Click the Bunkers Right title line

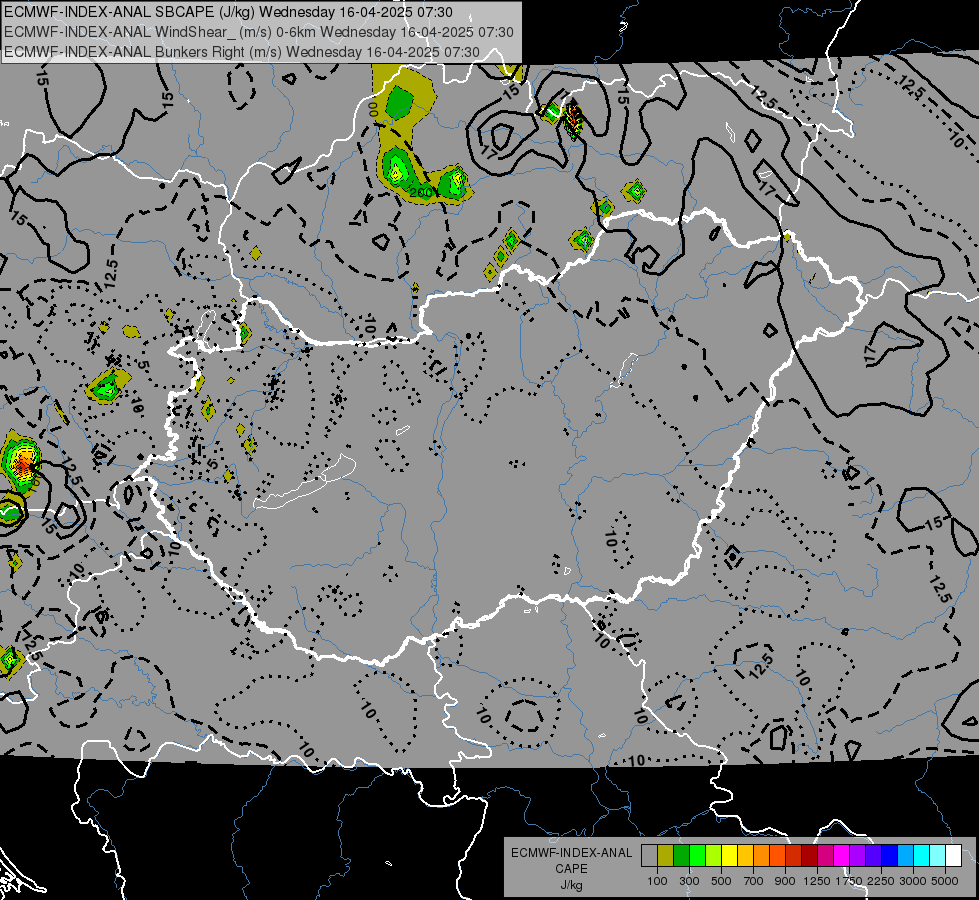tap(242, 52)
